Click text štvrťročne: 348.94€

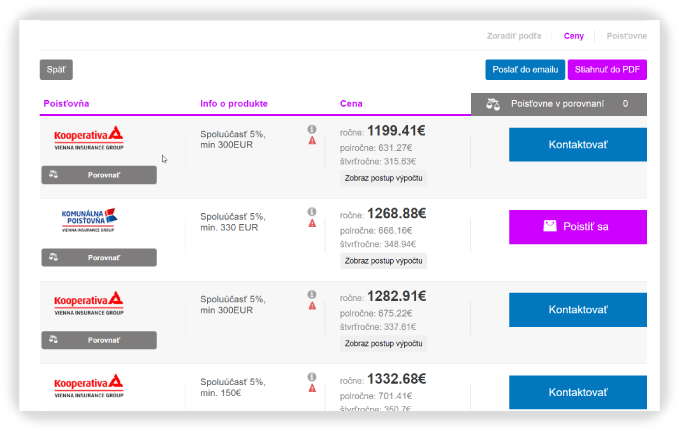378,244
